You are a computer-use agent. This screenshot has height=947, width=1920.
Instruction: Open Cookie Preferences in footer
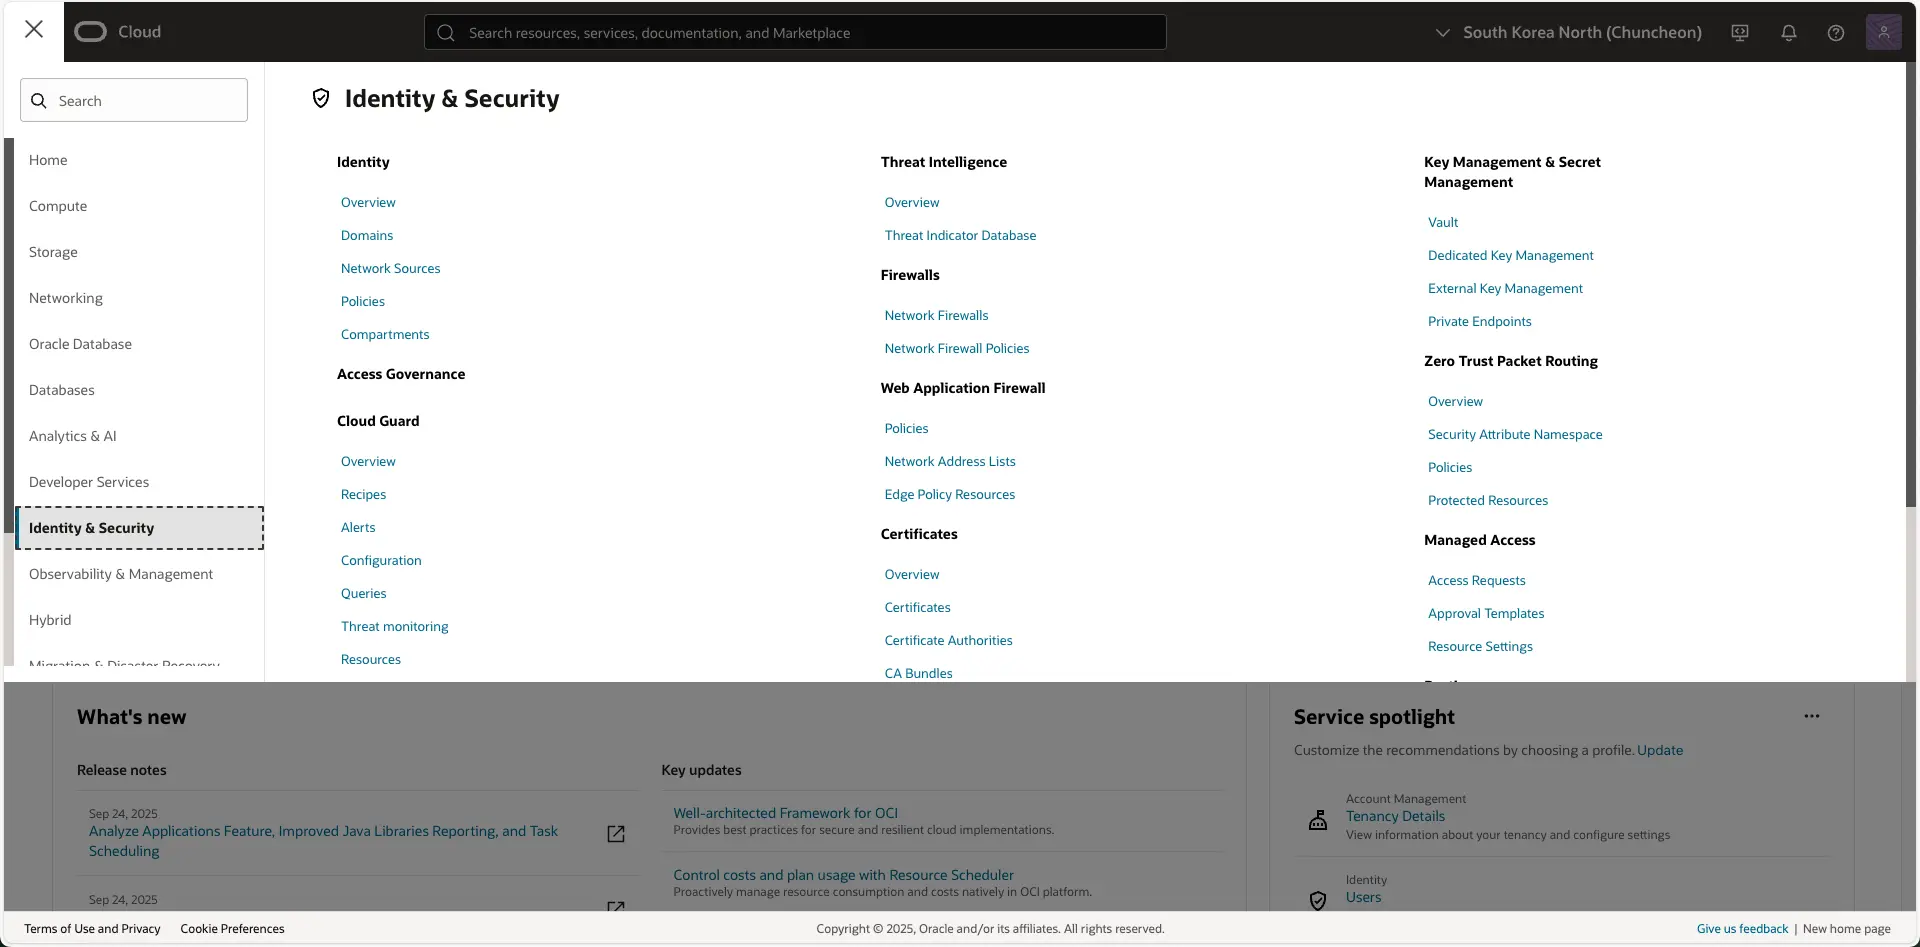pos(232,929)
